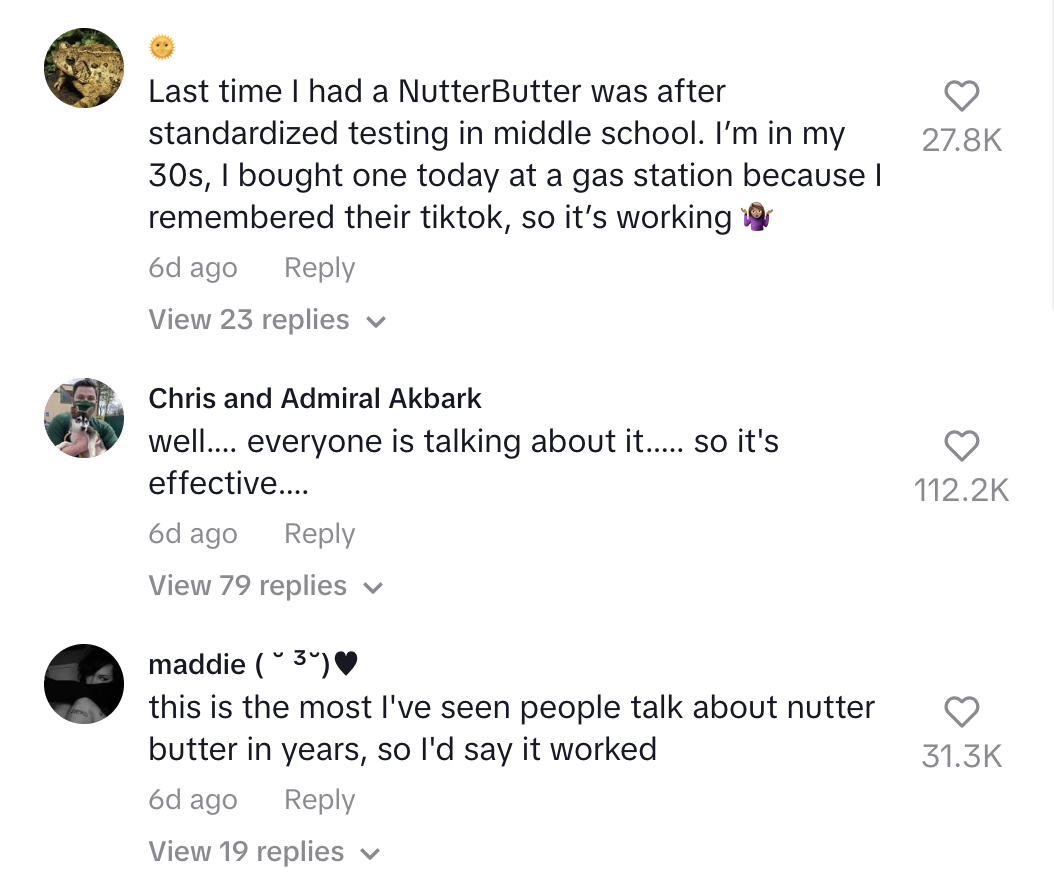Like the NutterButter standardized testing comment
The height and width of the screenshot is (884, 1054).
961,97
